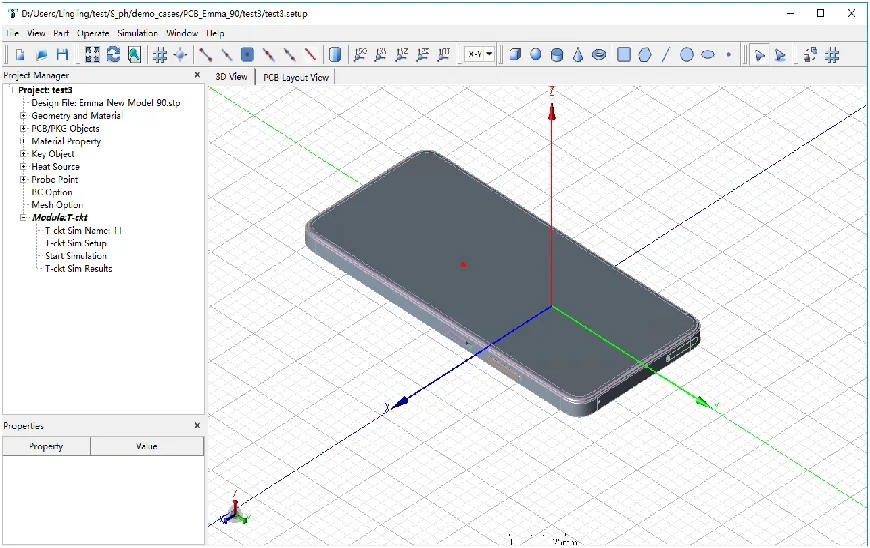This screenshot has width=870, height=548.
Task: Click the circular arrows refresh icon
Action: (x=113, y=55)
